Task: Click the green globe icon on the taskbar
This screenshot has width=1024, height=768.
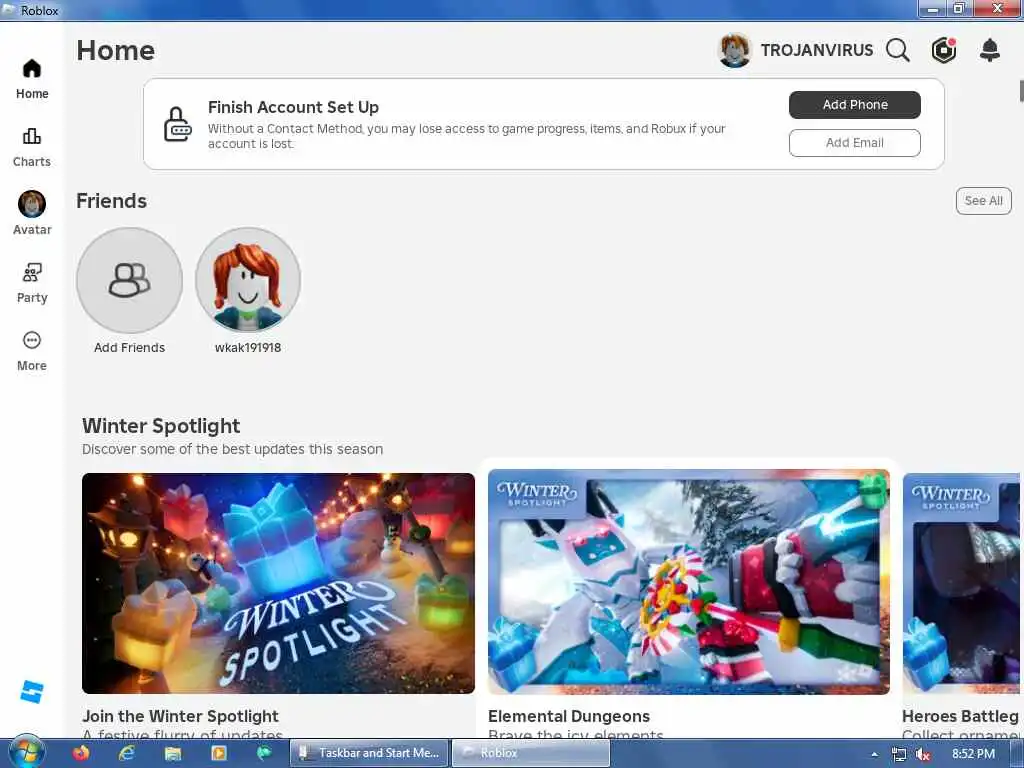Action: click(264, 753)
